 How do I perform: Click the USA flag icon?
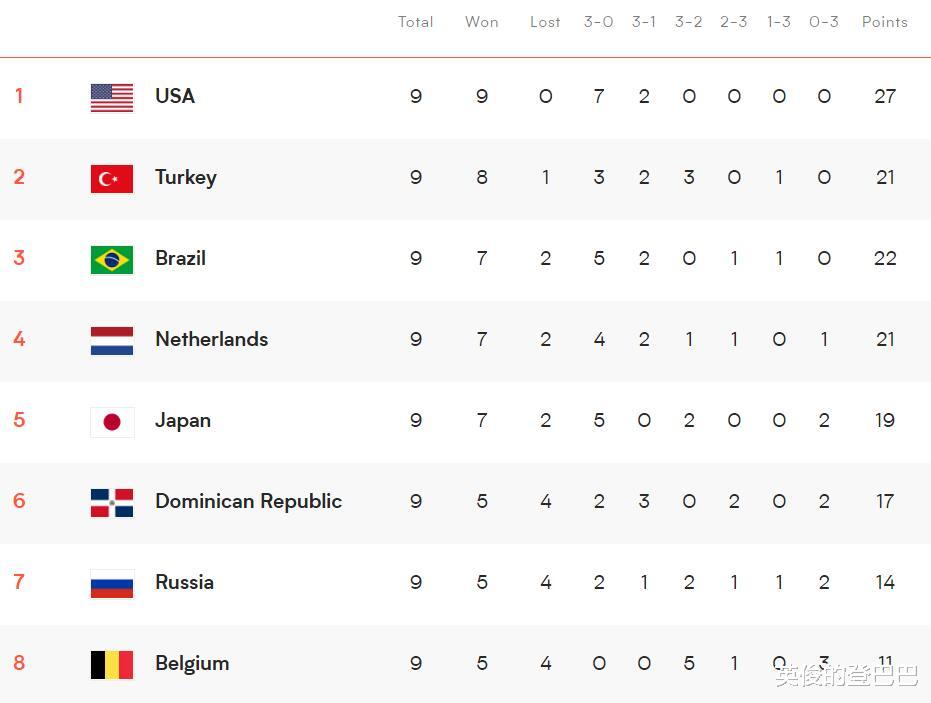coord(112,97)
